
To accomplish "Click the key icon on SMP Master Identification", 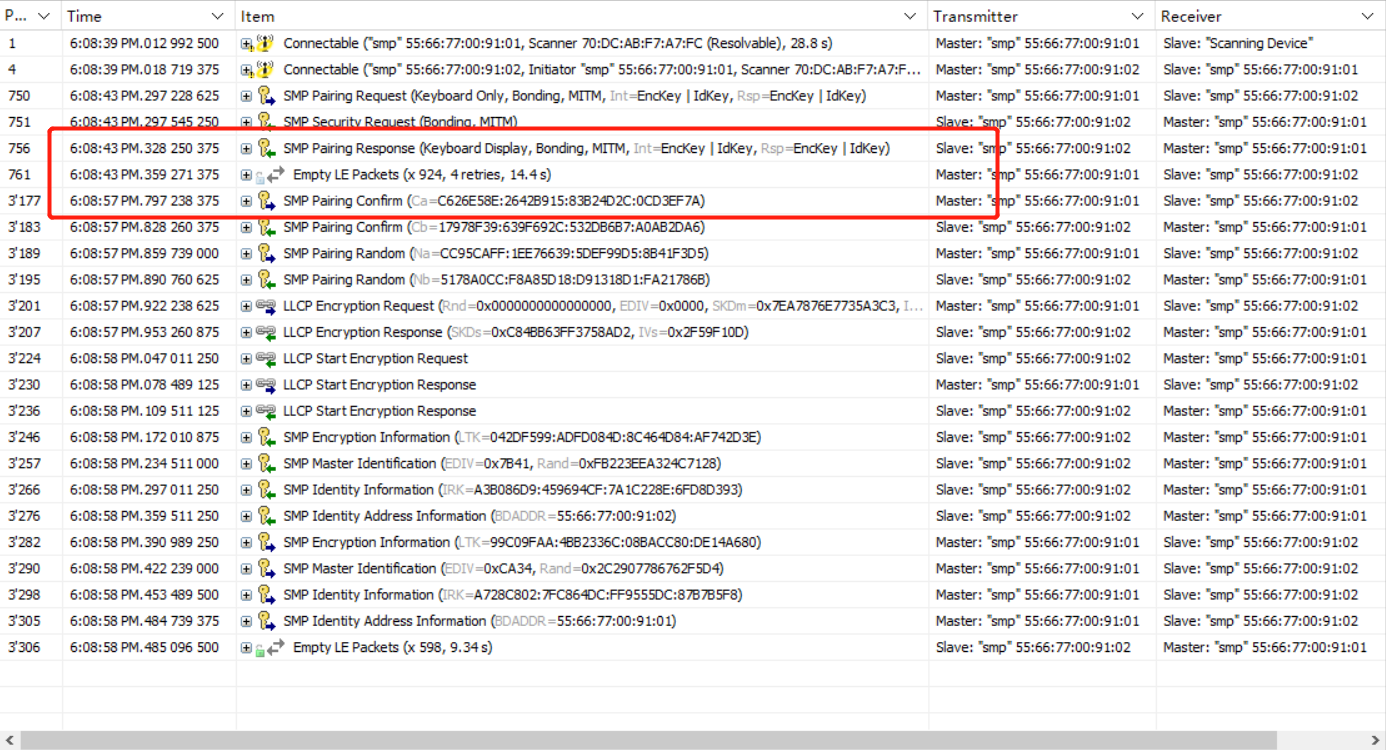I will 263,463.
